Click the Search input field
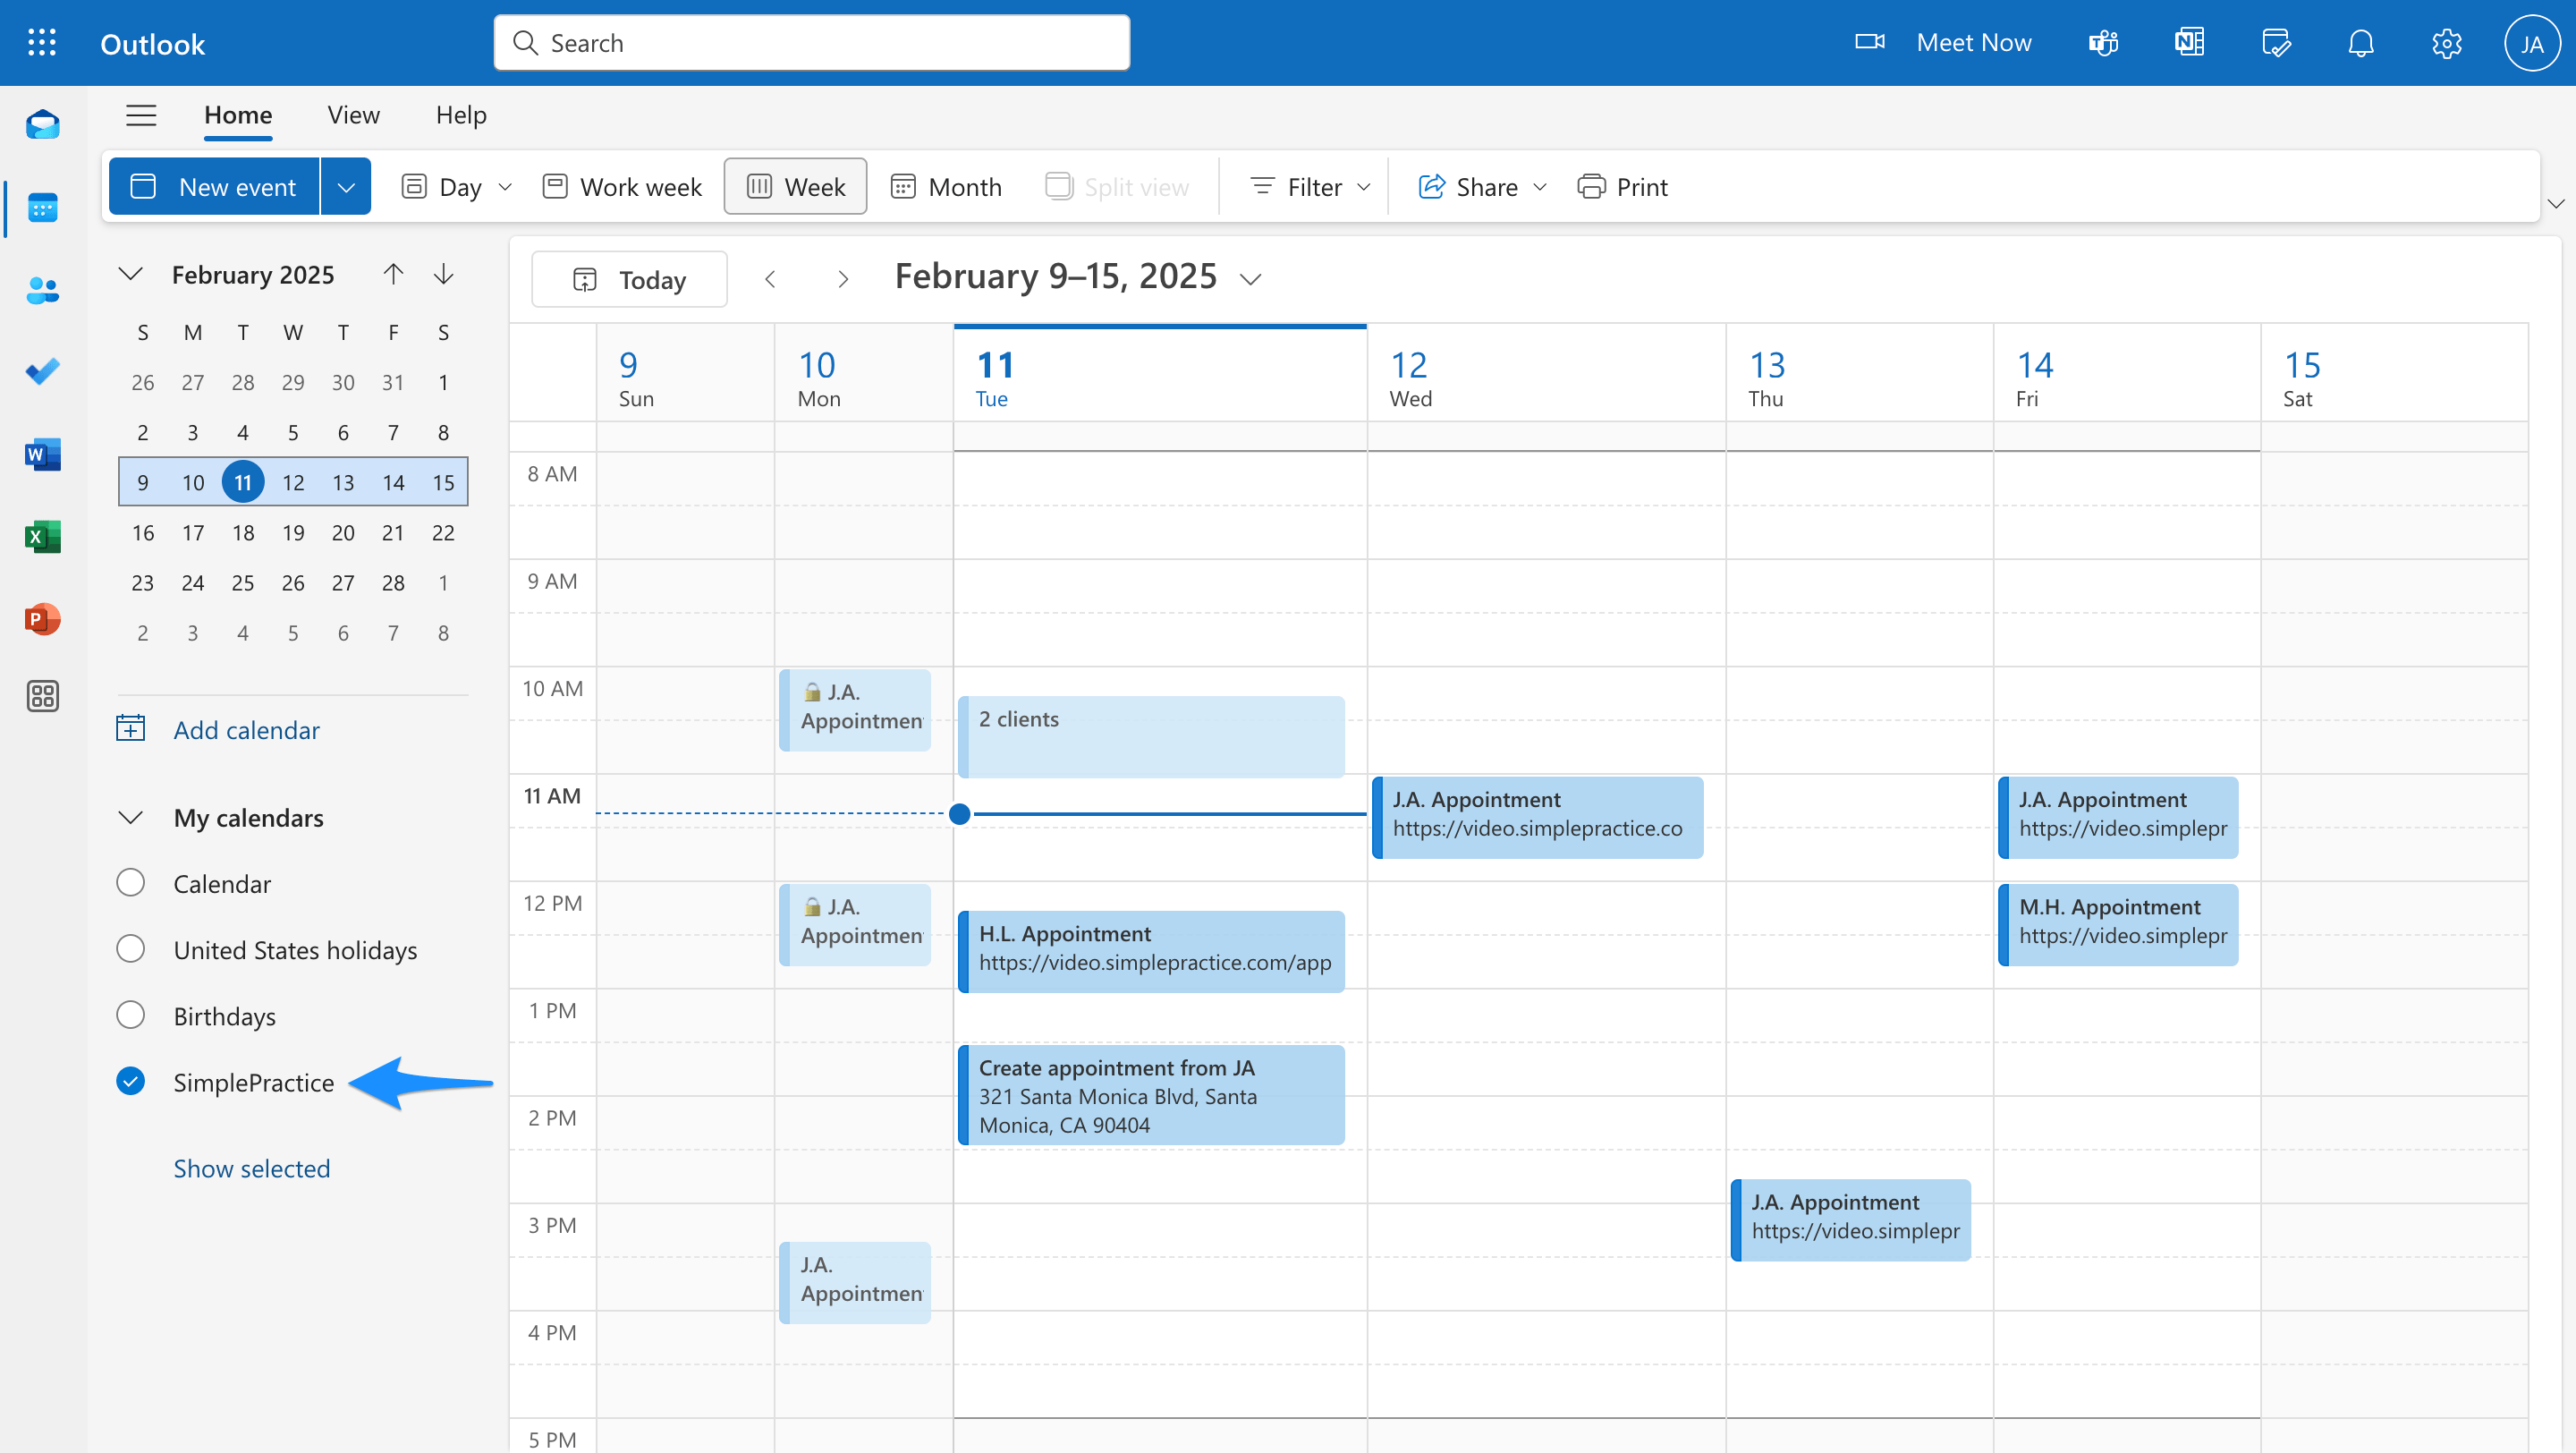Image resolution: width=2576 pixels, height=1453 pixels. tap(812, 43)
